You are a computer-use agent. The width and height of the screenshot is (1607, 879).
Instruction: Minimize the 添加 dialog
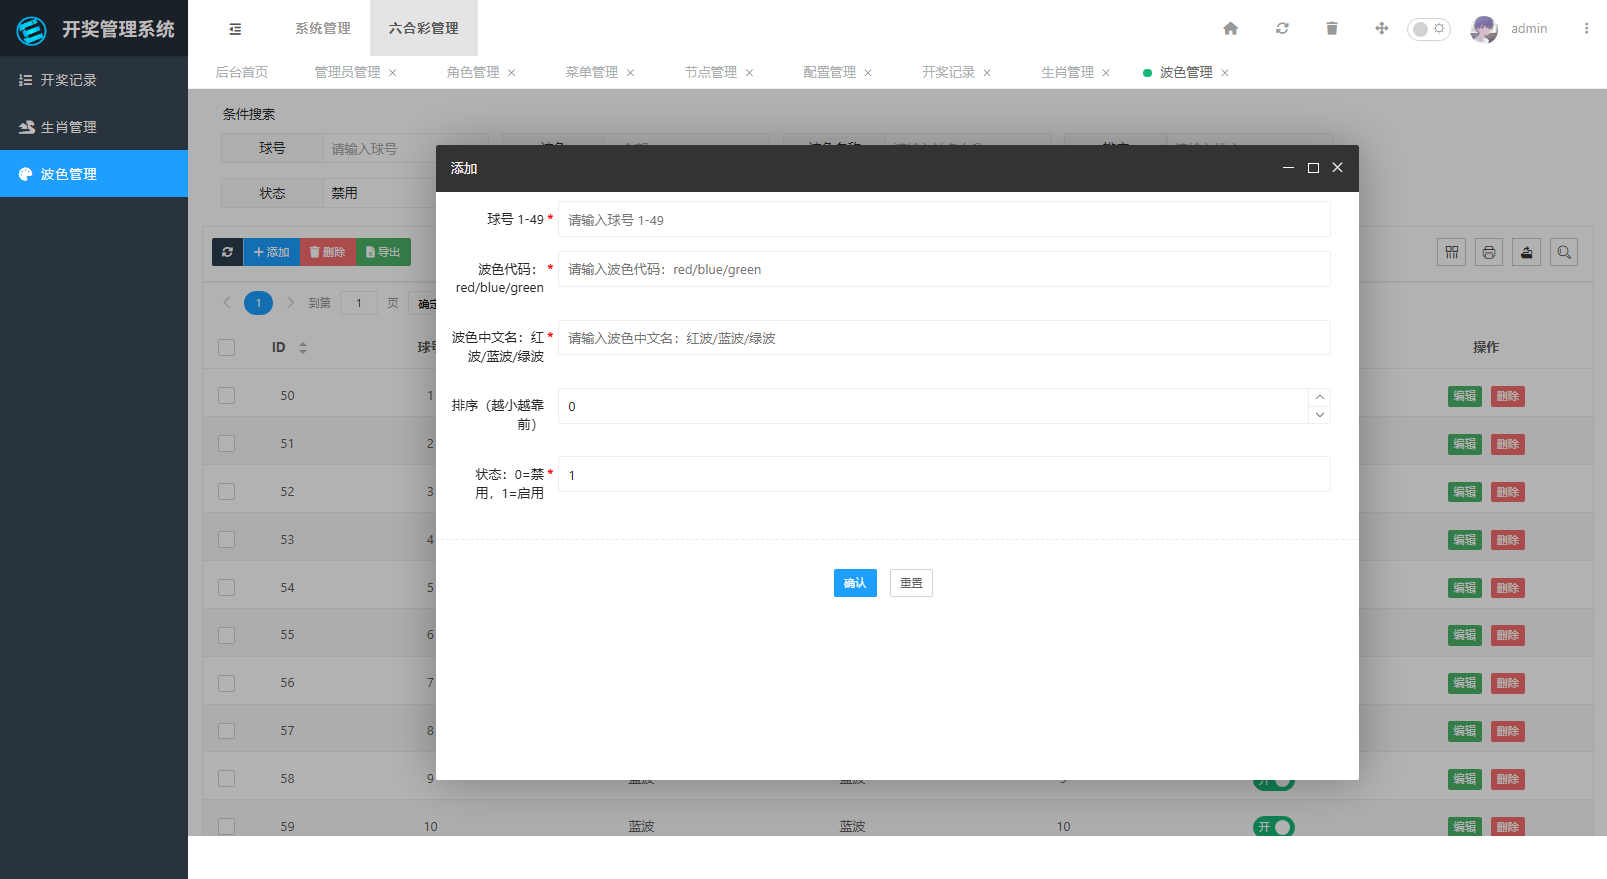click(x=1289, y=168)
